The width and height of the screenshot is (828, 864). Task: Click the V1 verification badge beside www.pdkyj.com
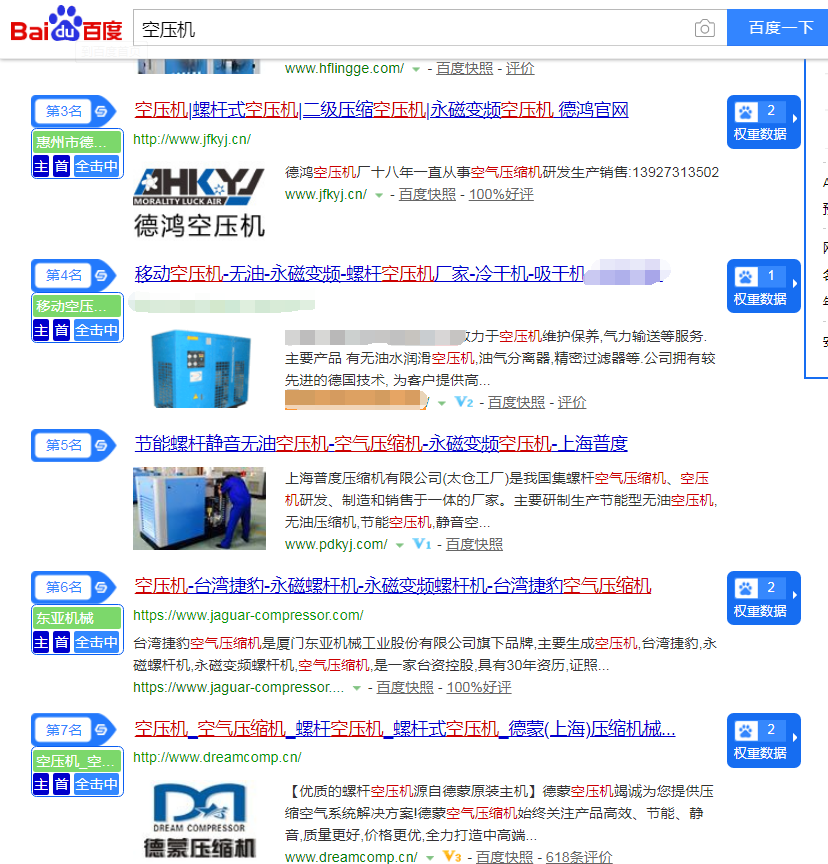coord(422,544)
